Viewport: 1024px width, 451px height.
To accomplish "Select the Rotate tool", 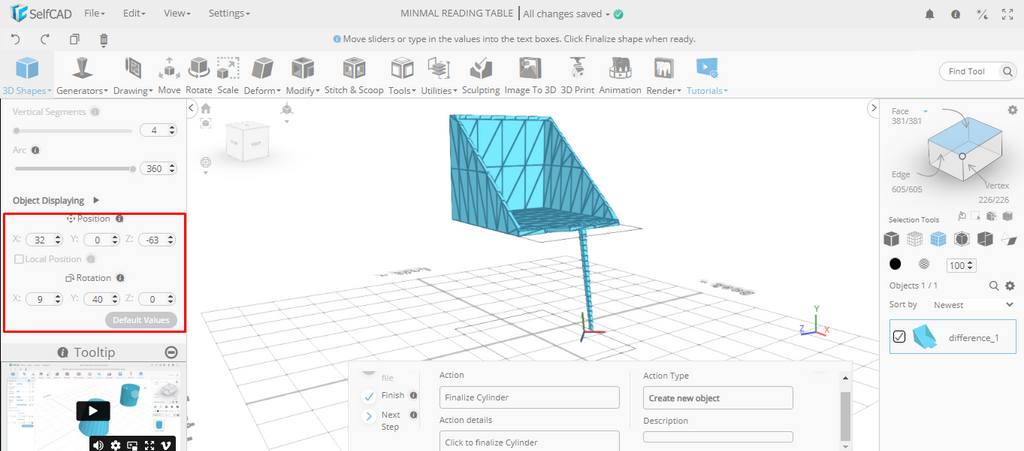I will click(199, 74).
